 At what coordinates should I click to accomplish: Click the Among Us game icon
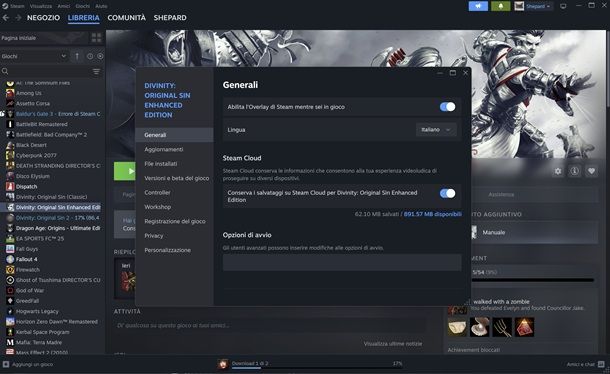pos(10,93)
